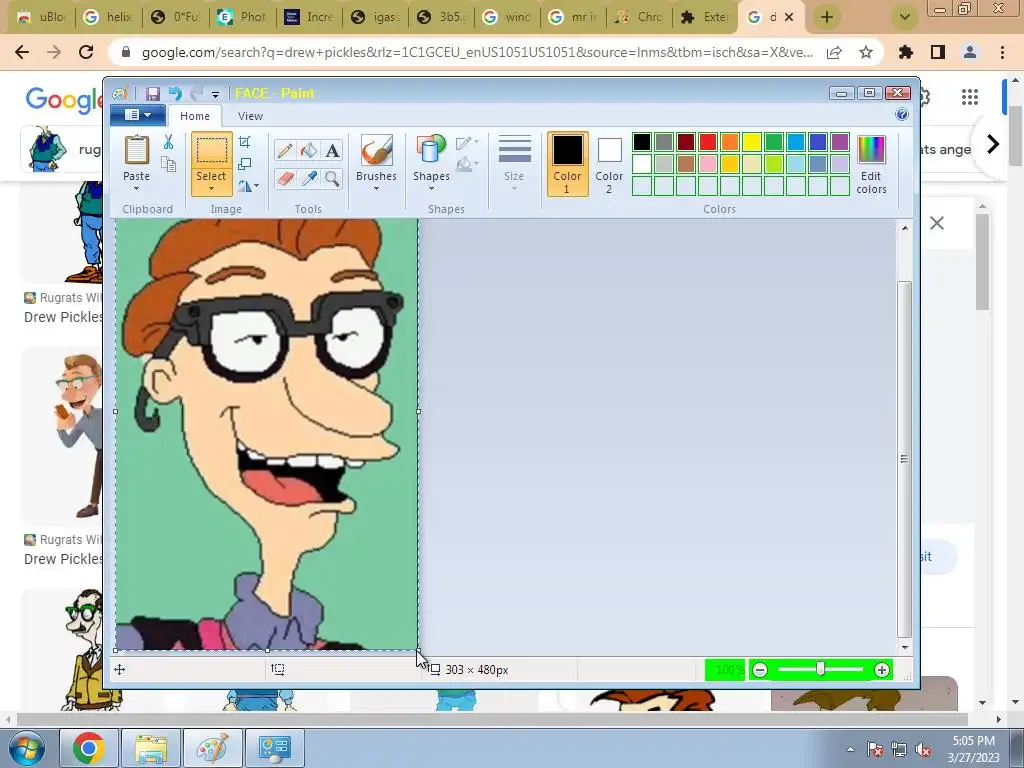Switch to the helix Chrome tab
The image size is (1024, 768).
point(108,18)
